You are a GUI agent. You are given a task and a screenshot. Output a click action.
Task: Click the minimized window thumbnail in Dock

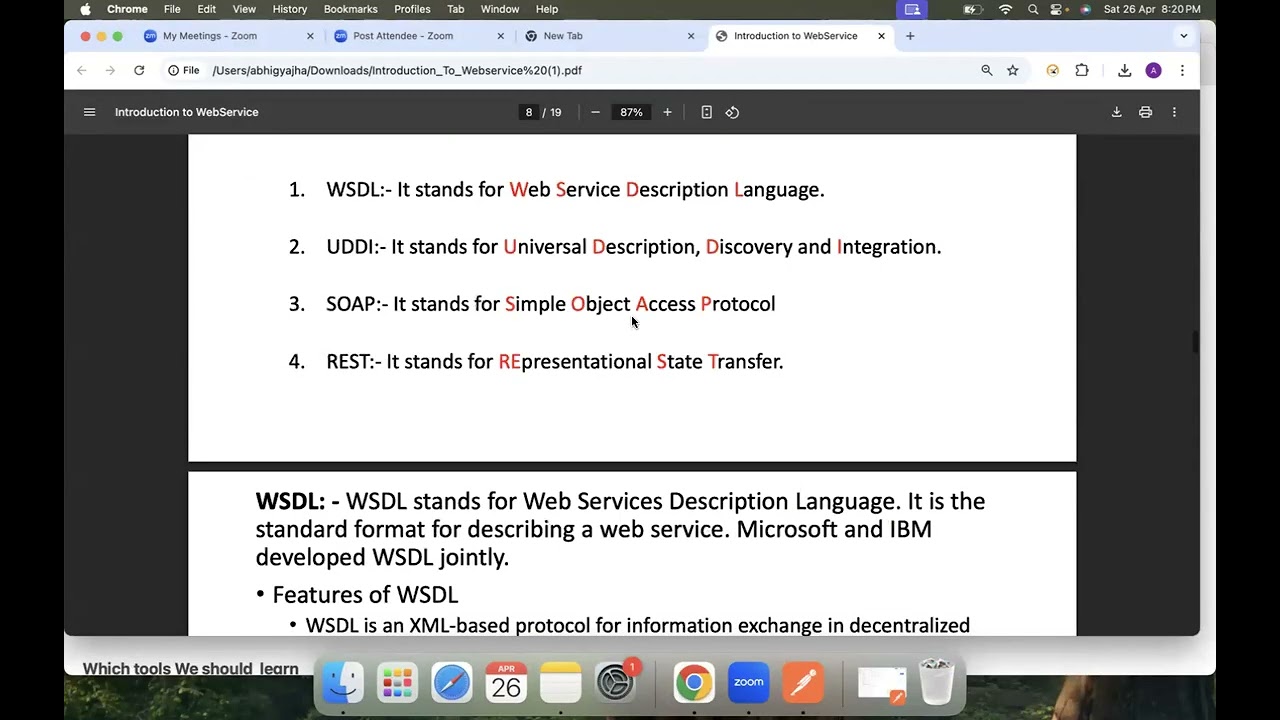pos(882,684)
